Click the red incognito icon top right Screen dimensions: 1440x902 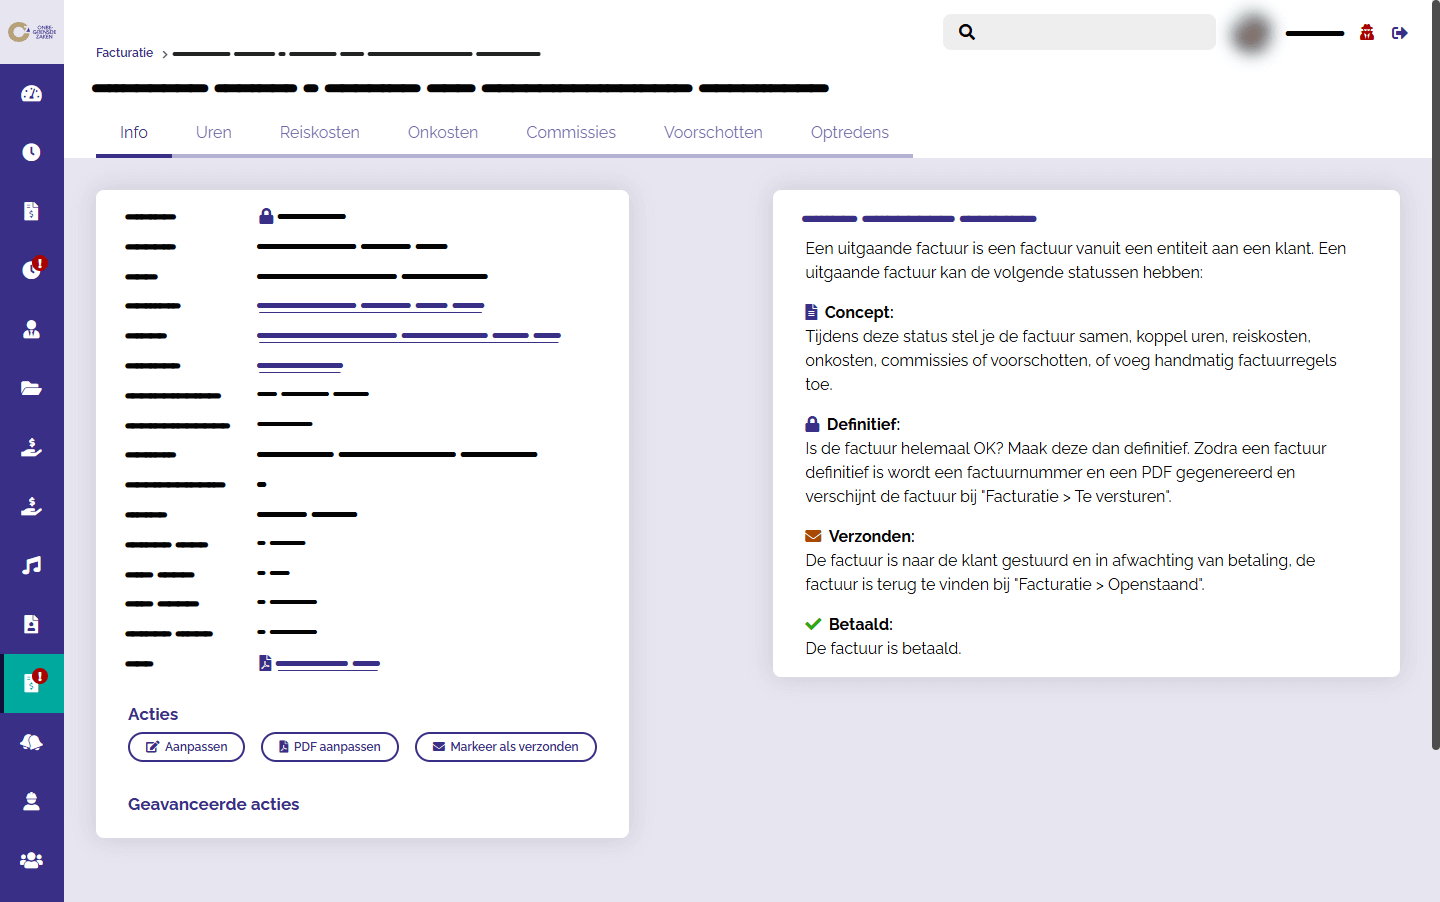(x=1366, y=32)
